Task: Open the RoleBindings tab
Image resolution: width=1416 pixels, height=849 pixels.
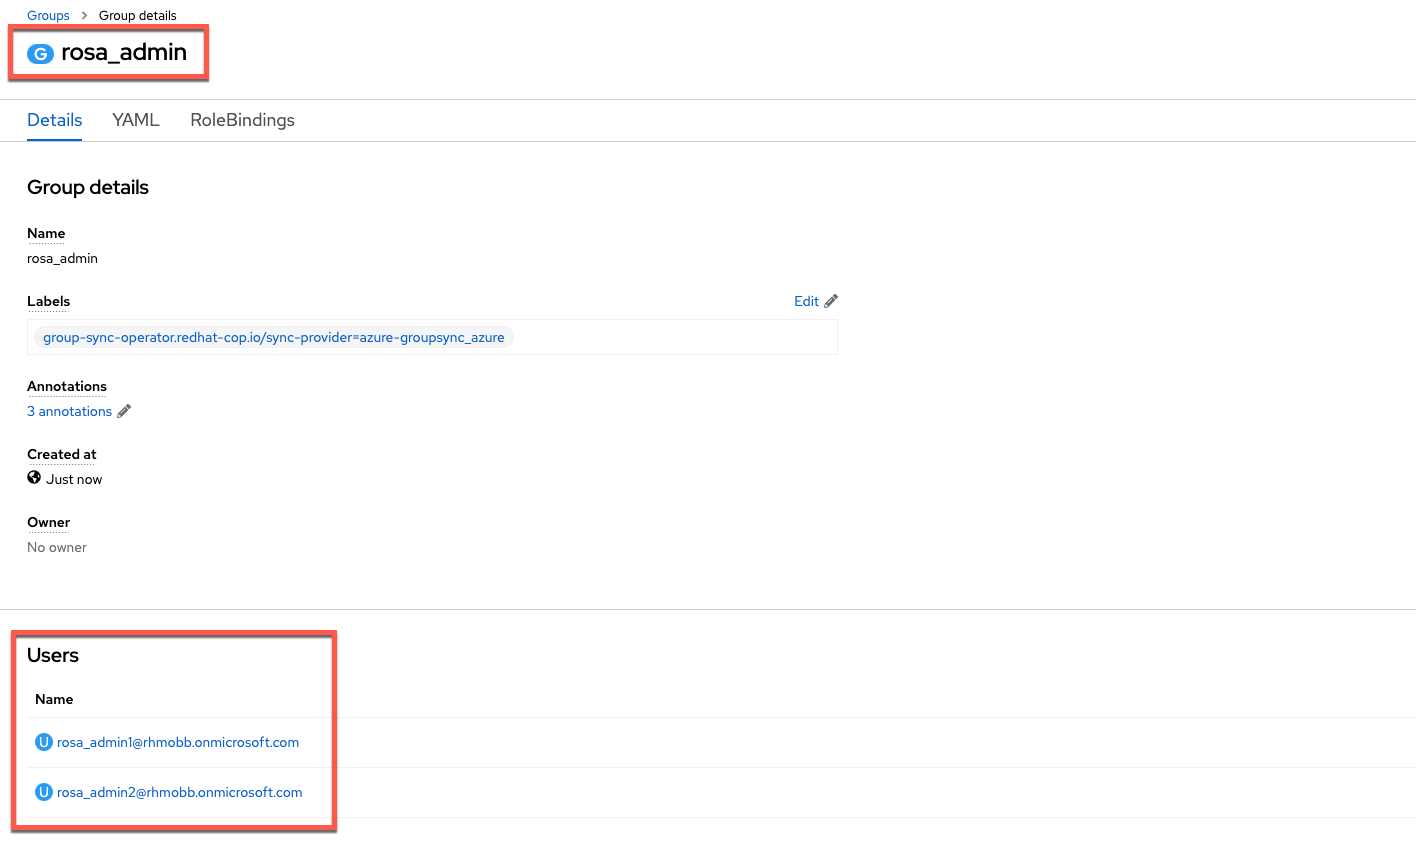Action: (x=242, y=120)
